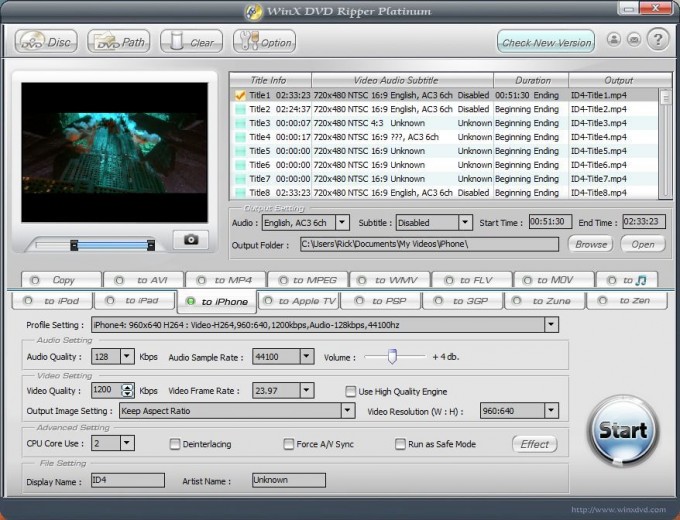Expand the Subtitle dropdown
Viewport: 680px width, 520px height.
(x=465, y=222)
